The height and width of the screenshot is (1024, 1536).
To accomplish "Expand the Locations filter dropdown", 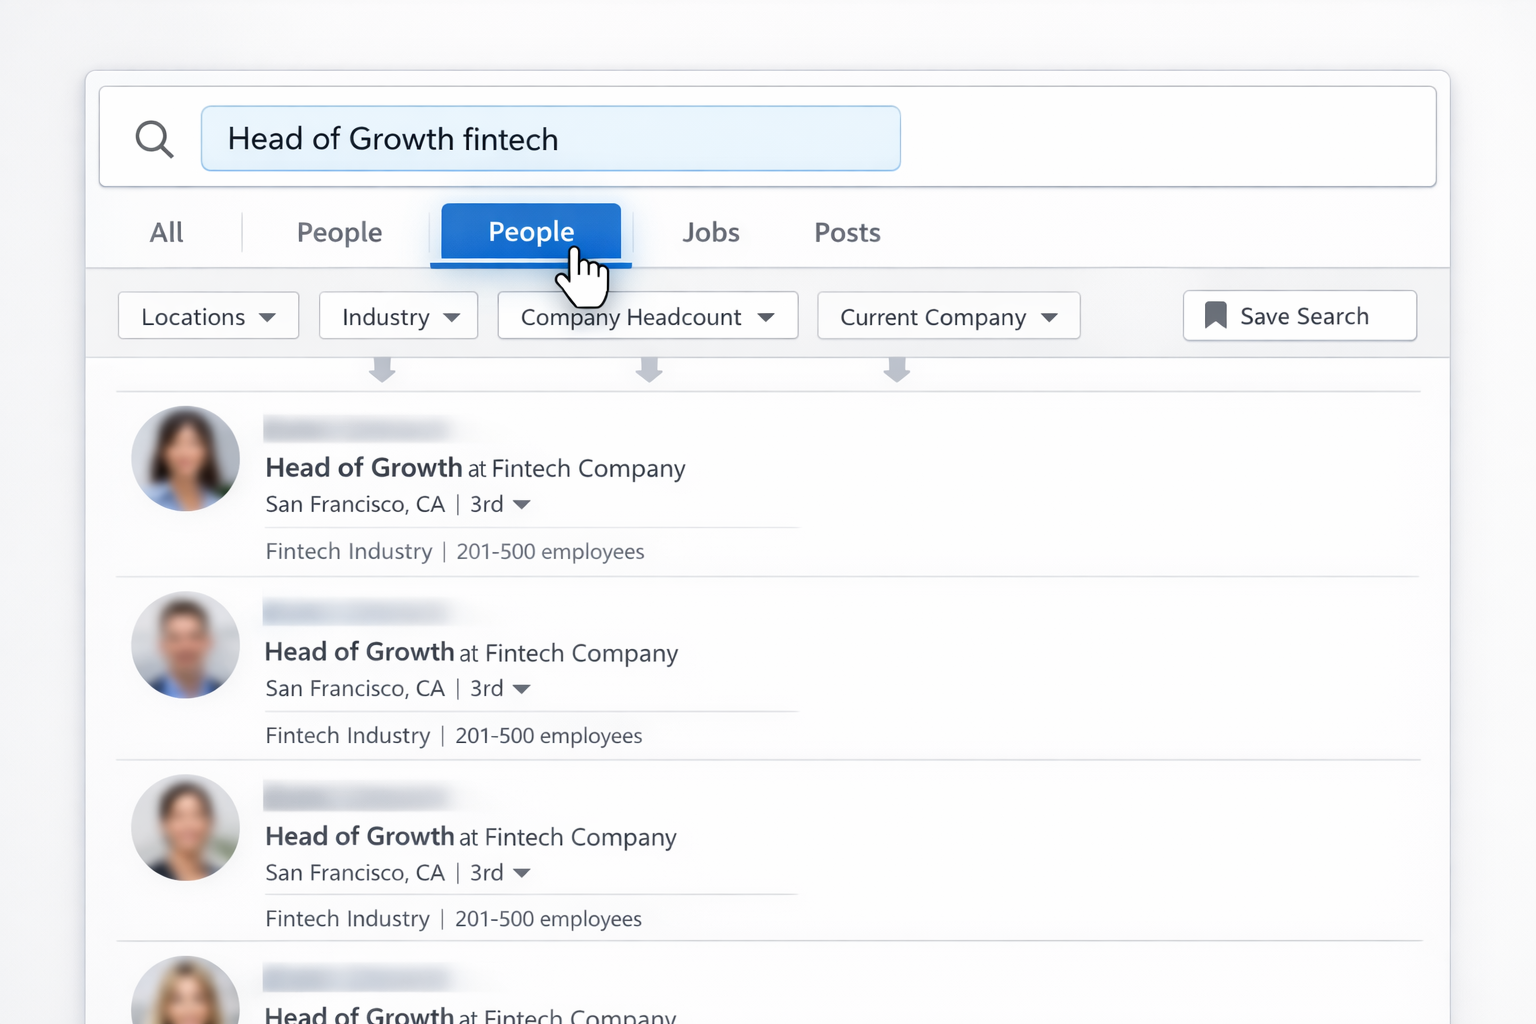I will (208, 316).
